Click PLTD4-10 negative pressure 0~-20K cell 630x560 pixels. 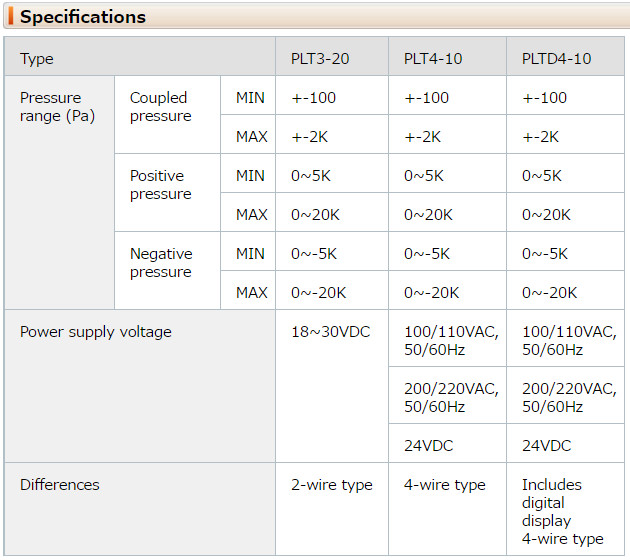(x=565, y=290)
